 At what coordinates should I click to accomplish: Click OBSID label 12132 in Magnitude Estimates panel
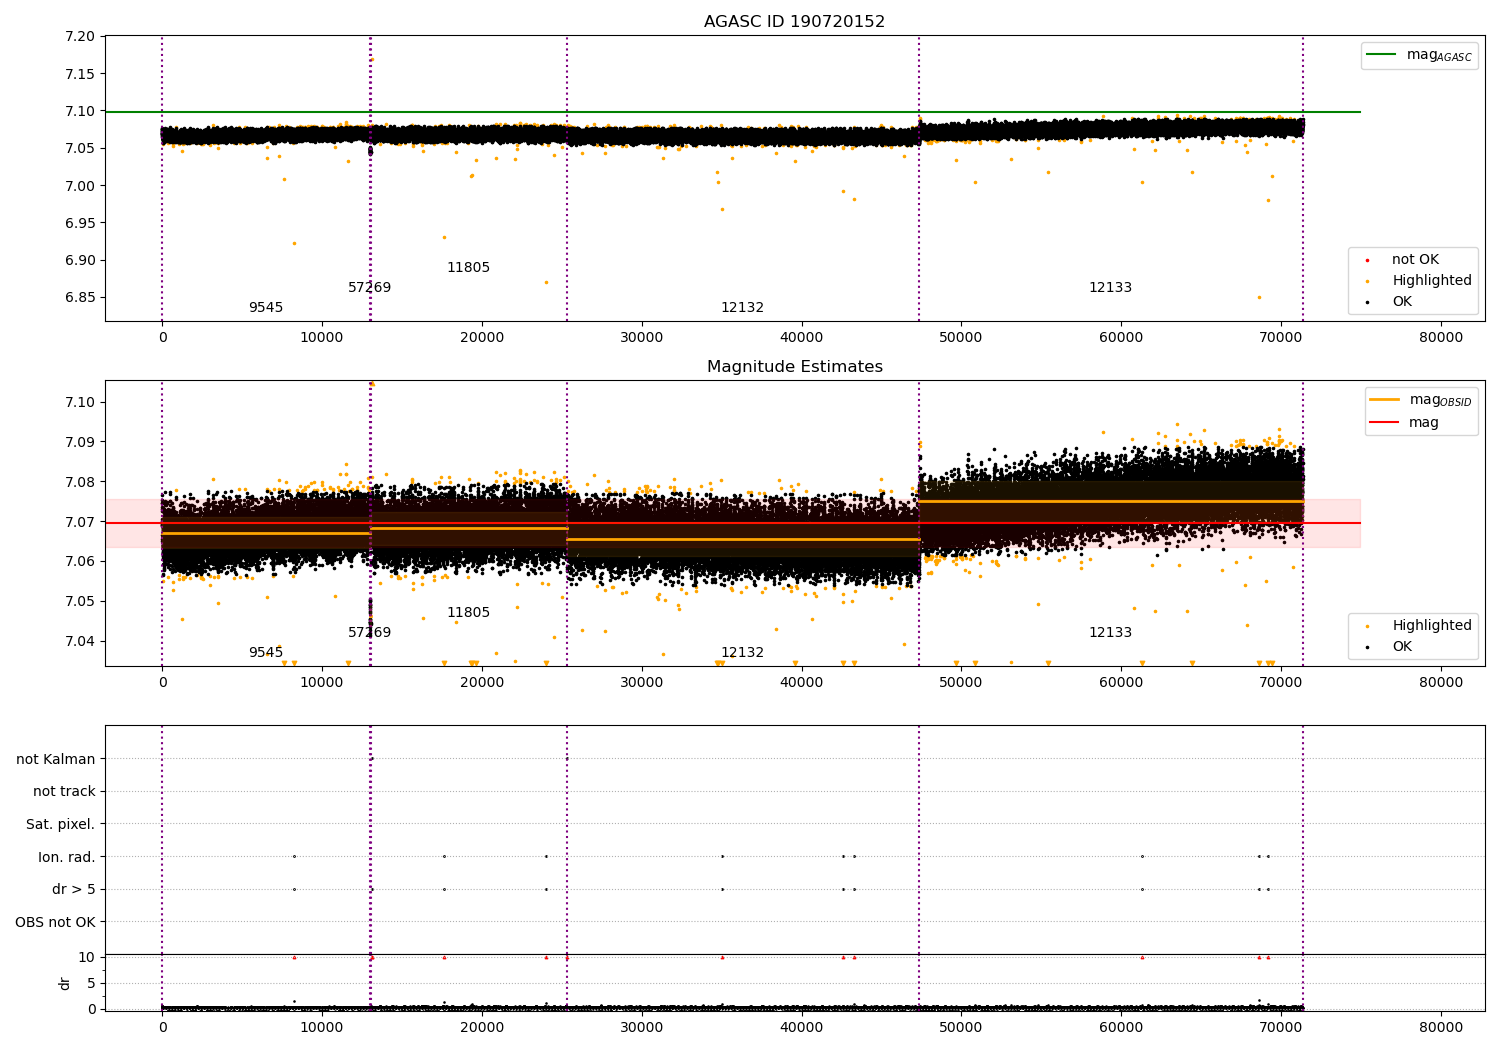(742, 653)
